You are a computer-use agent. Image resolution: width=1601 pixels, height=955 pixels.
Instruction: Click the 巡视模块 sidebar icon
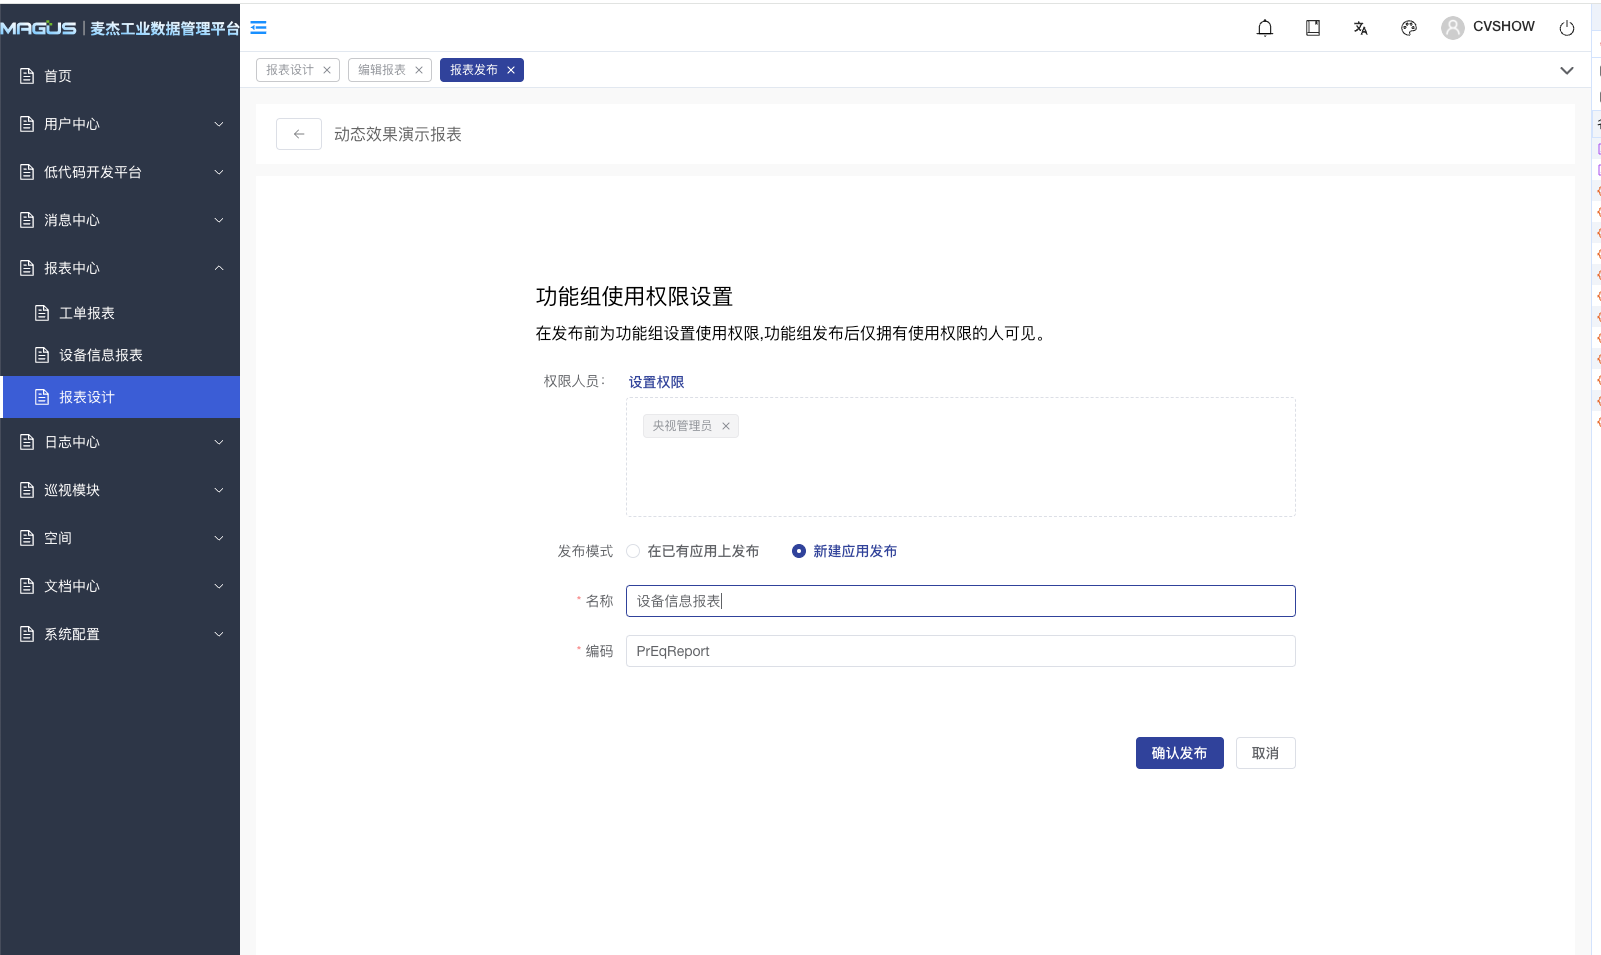[x=27, y=490]
